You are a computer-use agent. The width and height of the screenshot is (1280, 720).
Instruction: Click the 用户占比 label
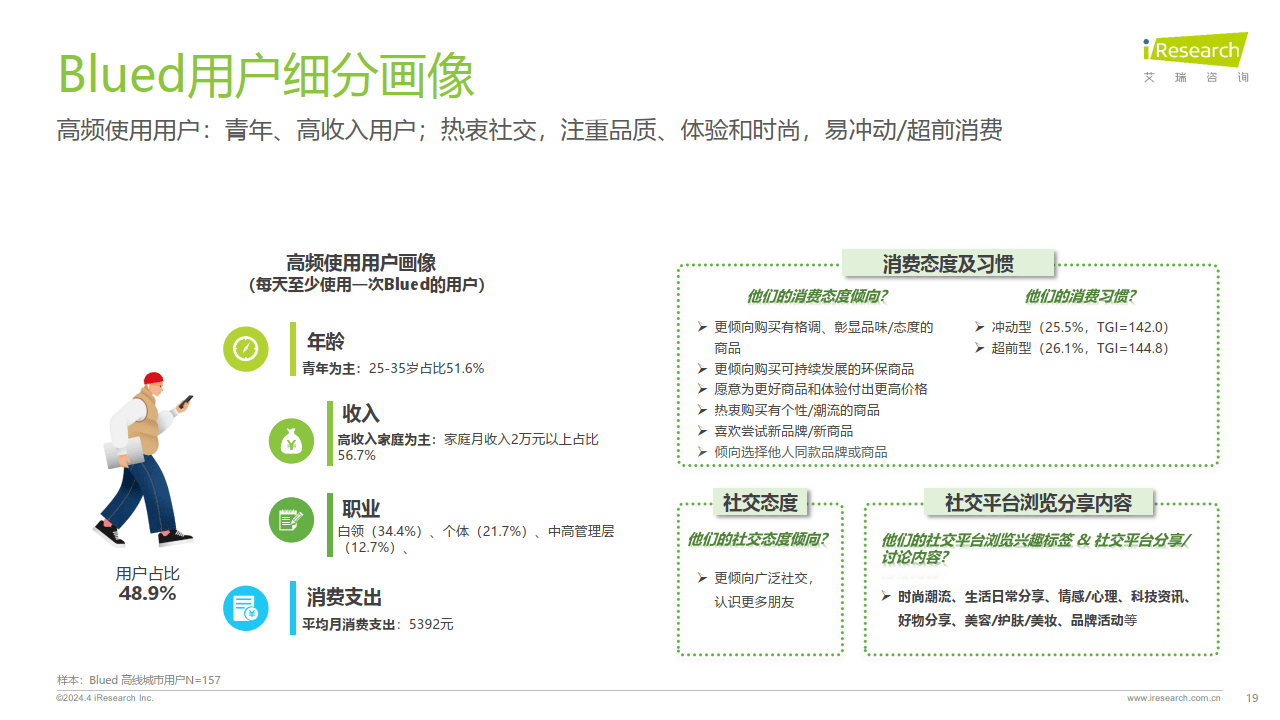[x=148, y=574]
